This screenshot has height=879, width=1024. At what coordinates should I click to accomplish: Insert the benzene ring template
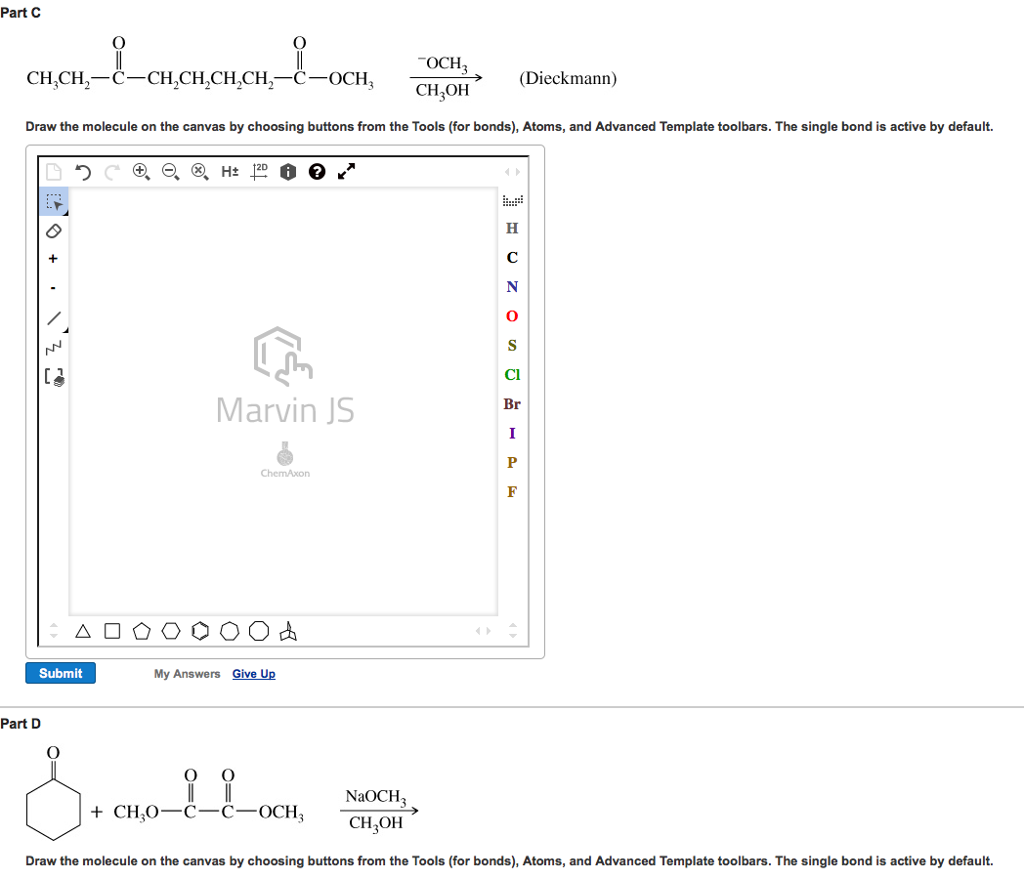tap(200, 631)
